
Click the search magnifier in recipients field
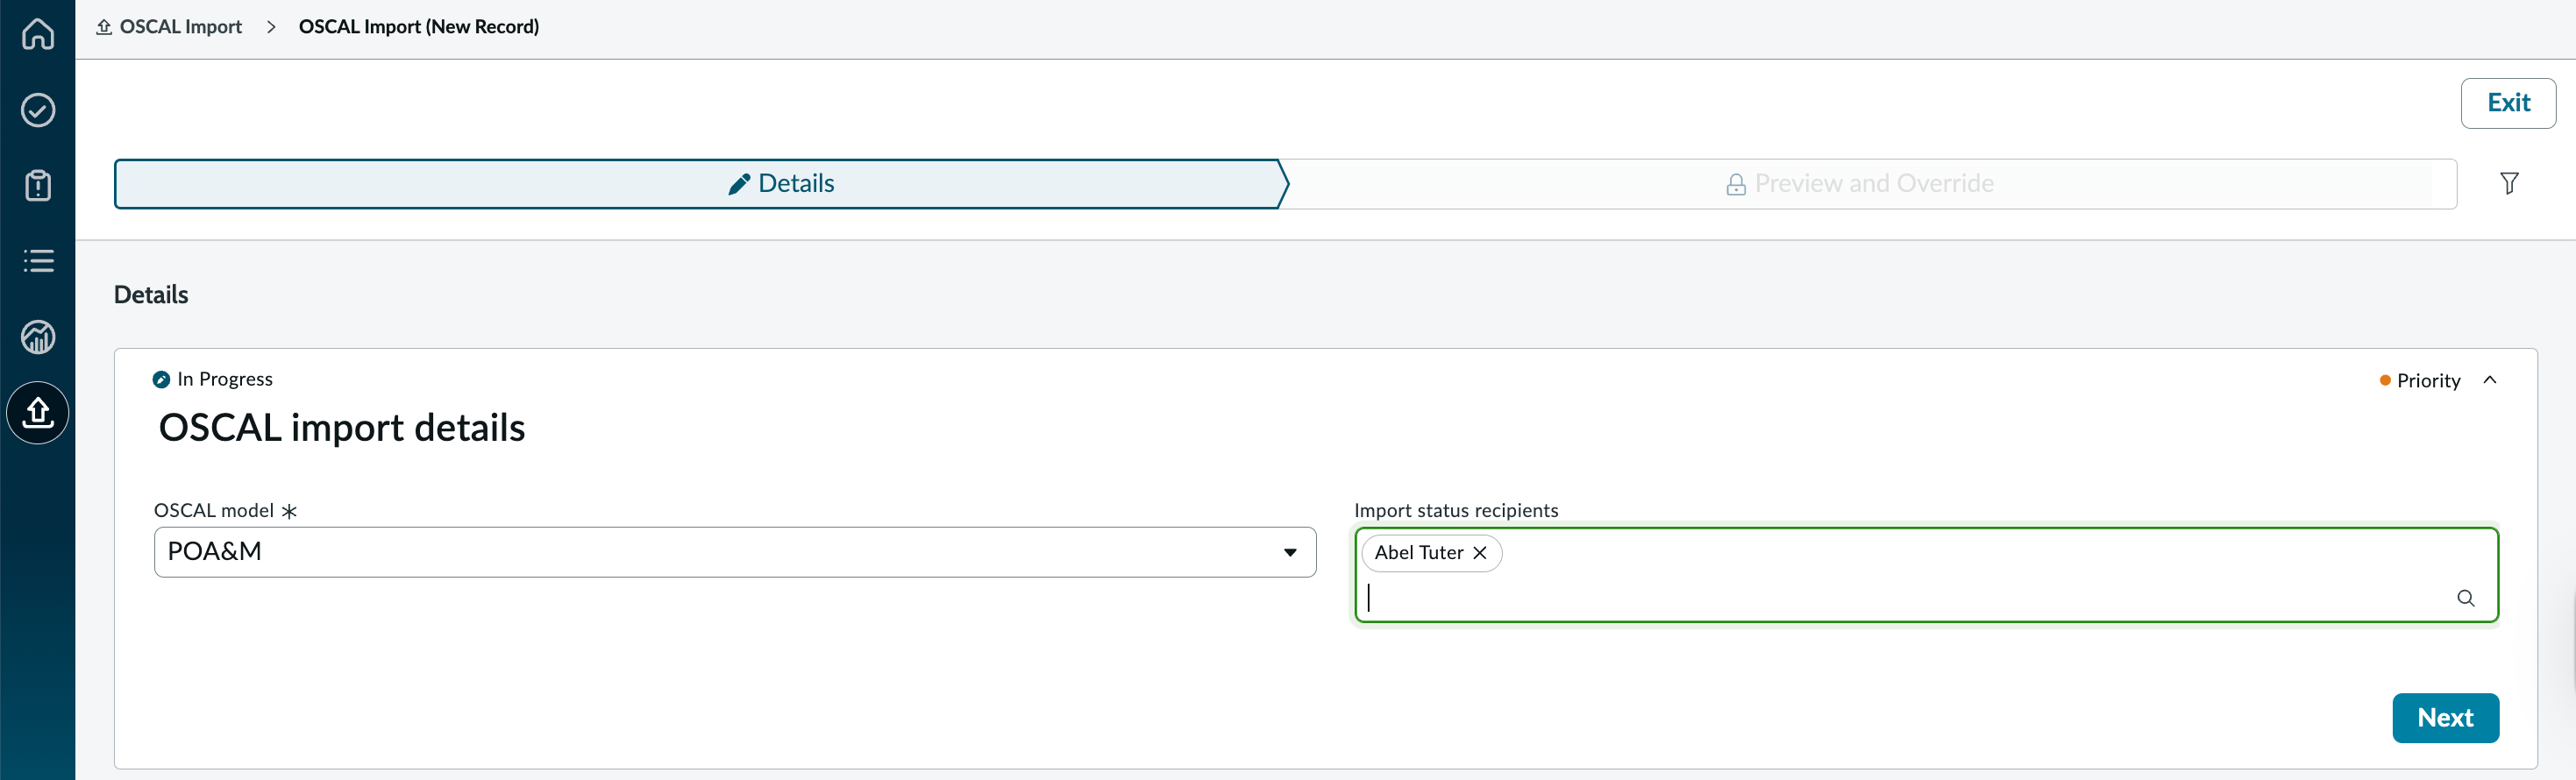point(2465,598)
